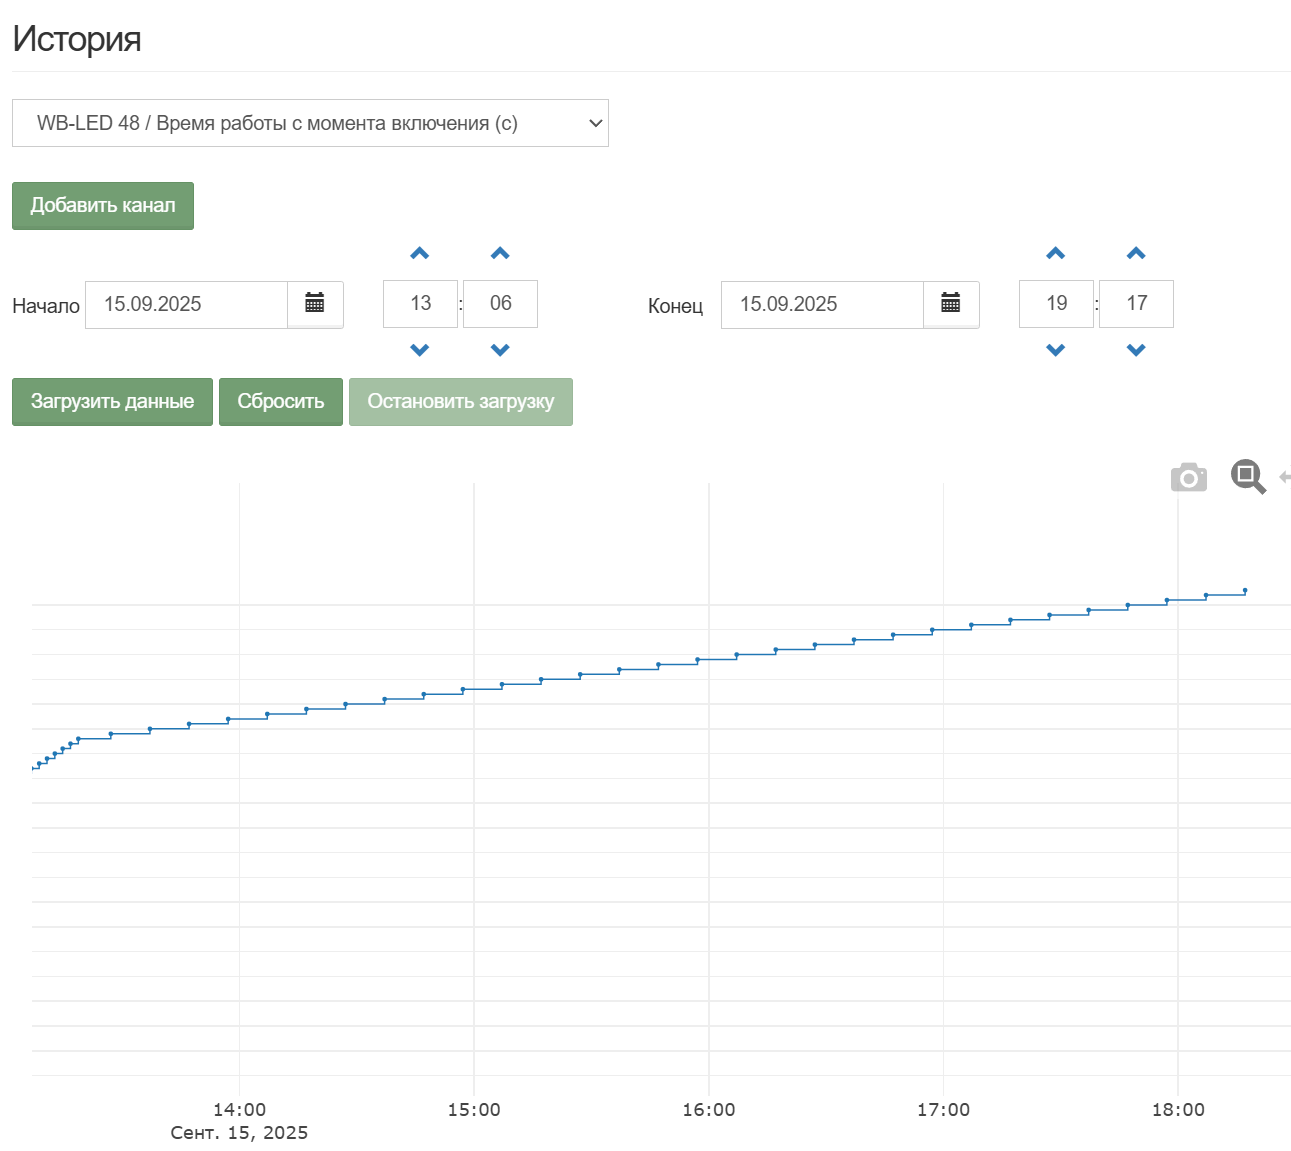This screenshot has height=1151, width=1291.
Task: Increase the end hour with up arrow
Action: pyautogui.click(x=1056, y=254)
